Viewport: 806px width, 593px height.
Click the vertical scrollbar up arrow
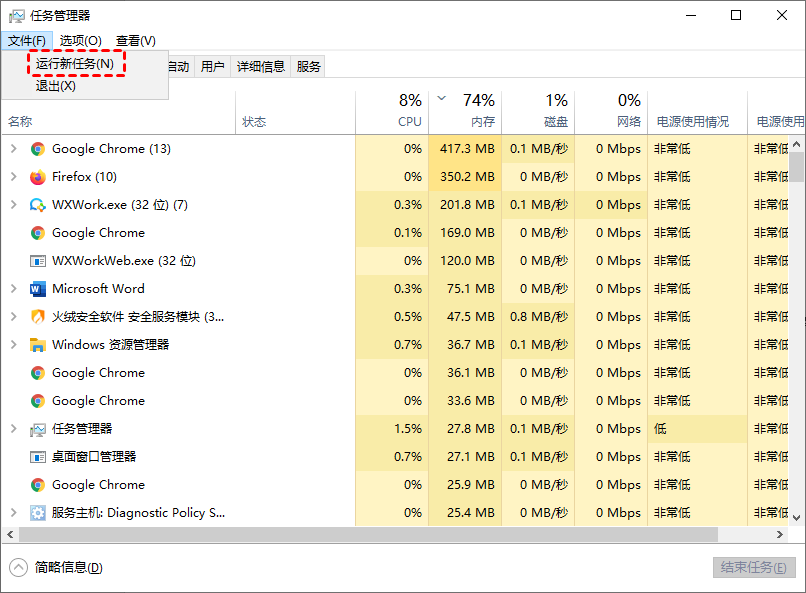[796, 144]
